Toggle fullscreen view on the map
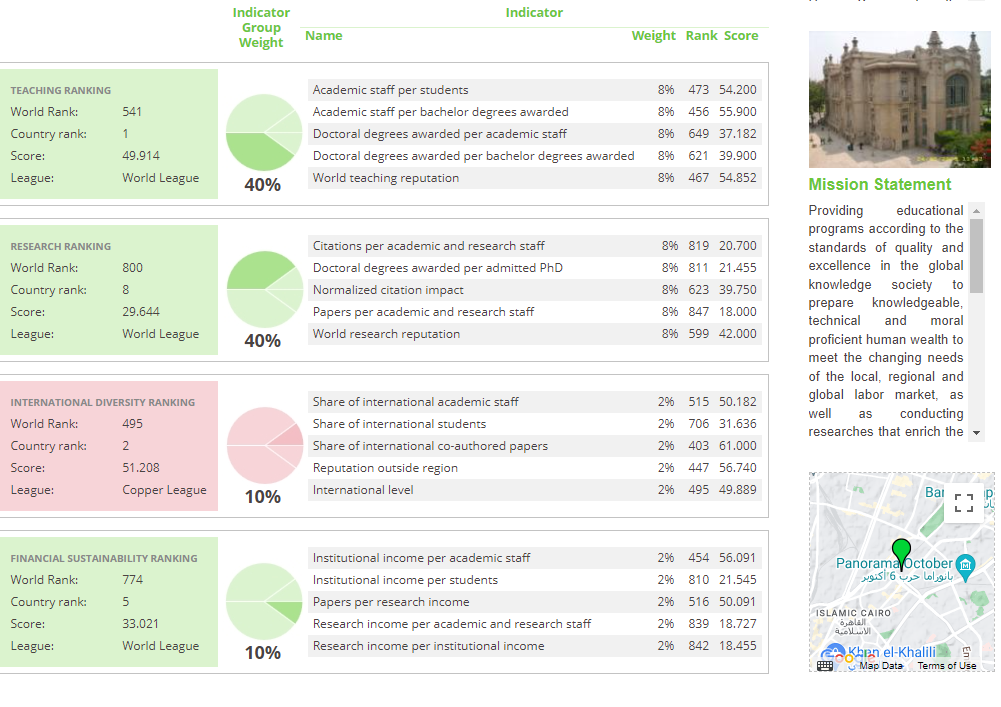This screenshot has width=1001, height=707. click(964, 503)
